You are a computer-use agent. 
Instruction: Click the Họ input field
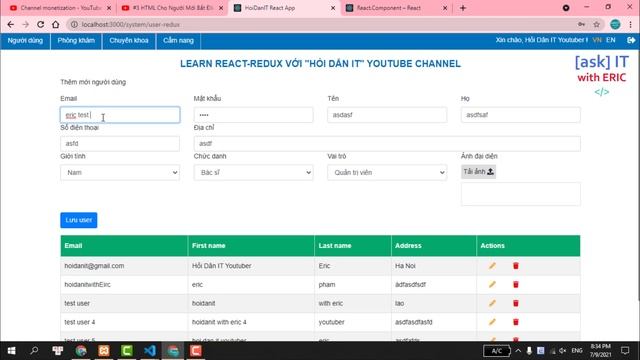click(520, 115)
